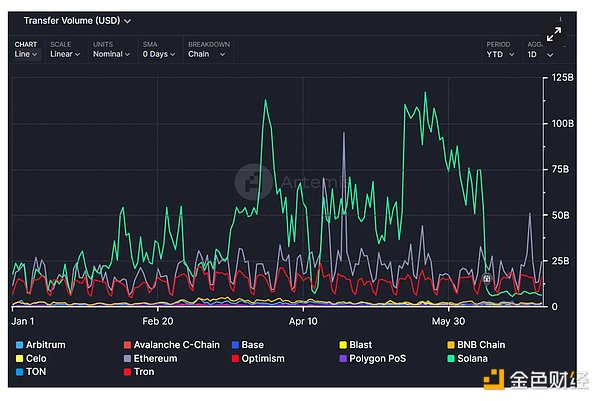Click the Artemis watermark logo in chart
Image resolution: width=600 pixels, height=401 pixels.
pyautogui.click(x=253, y=183)
